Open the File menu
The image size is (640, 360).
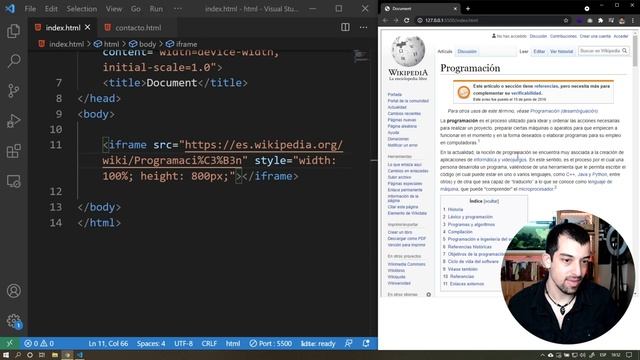[x=30, y=9]
